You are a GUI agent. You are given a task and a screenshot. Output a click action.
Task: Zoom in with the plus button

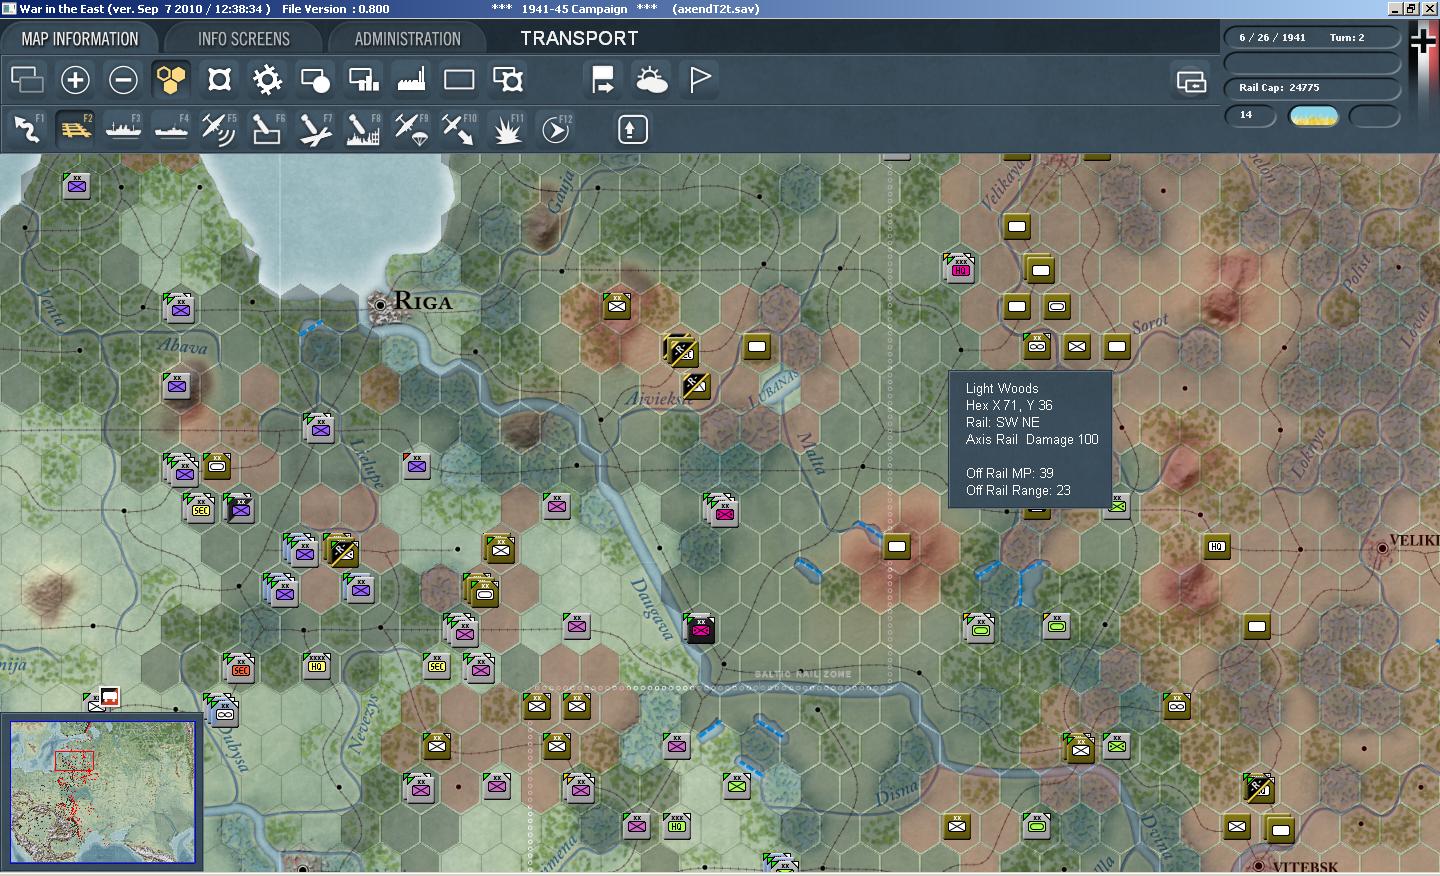pos(75,79)
